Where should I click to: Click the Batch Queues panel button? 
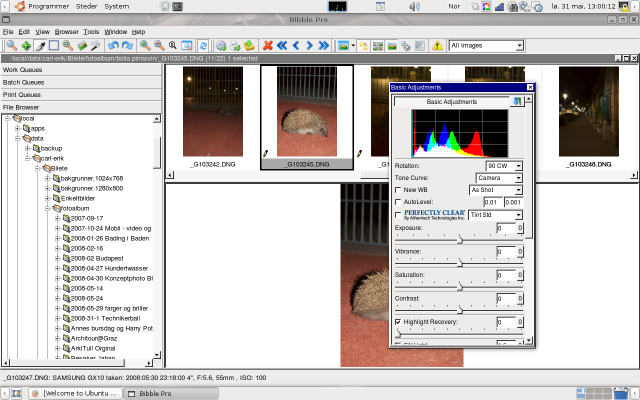[80, 82]
